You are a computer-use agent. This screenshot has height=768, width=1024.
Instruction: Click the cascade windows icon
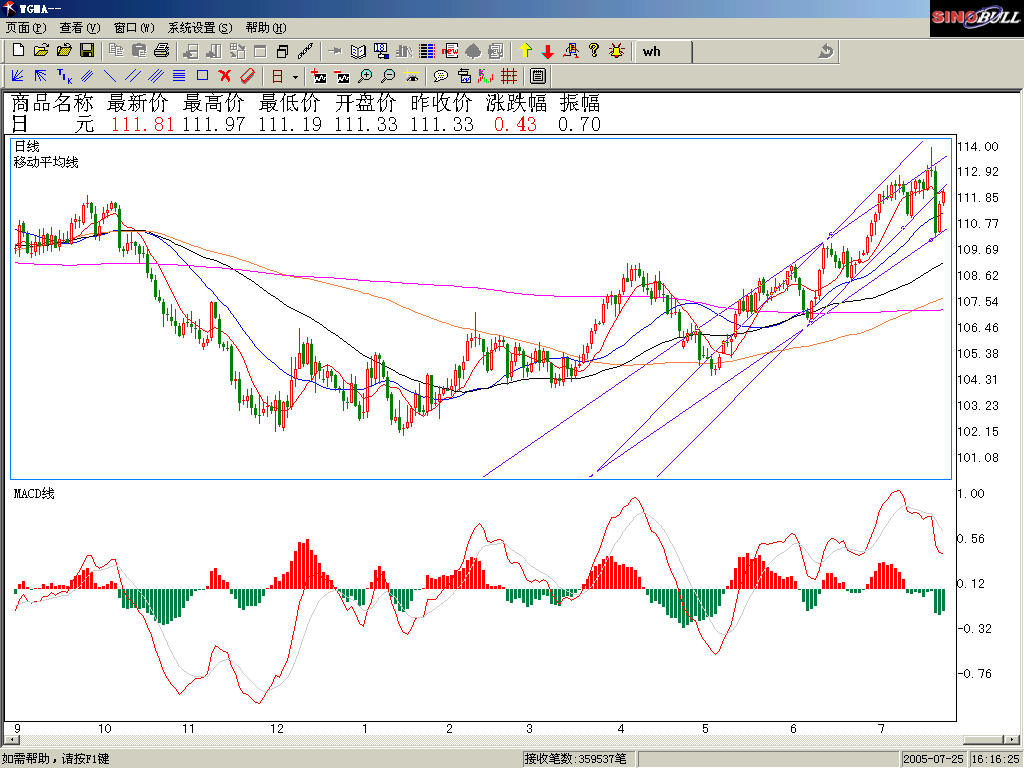pos(282,51)
